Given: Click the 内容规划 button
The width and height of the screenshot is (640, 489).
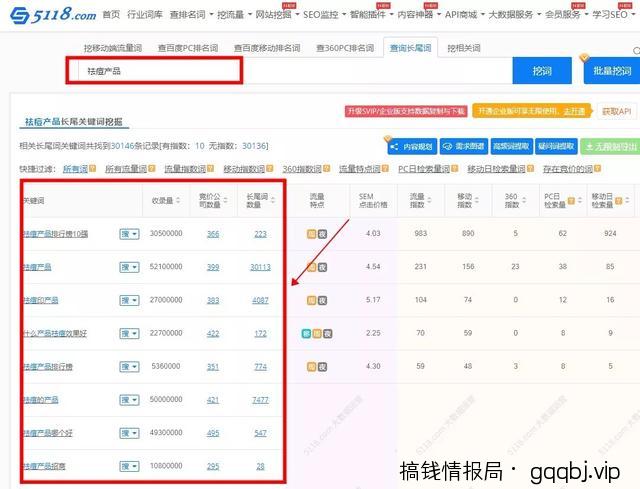Looking at the screenshot, I should [412, 146].
